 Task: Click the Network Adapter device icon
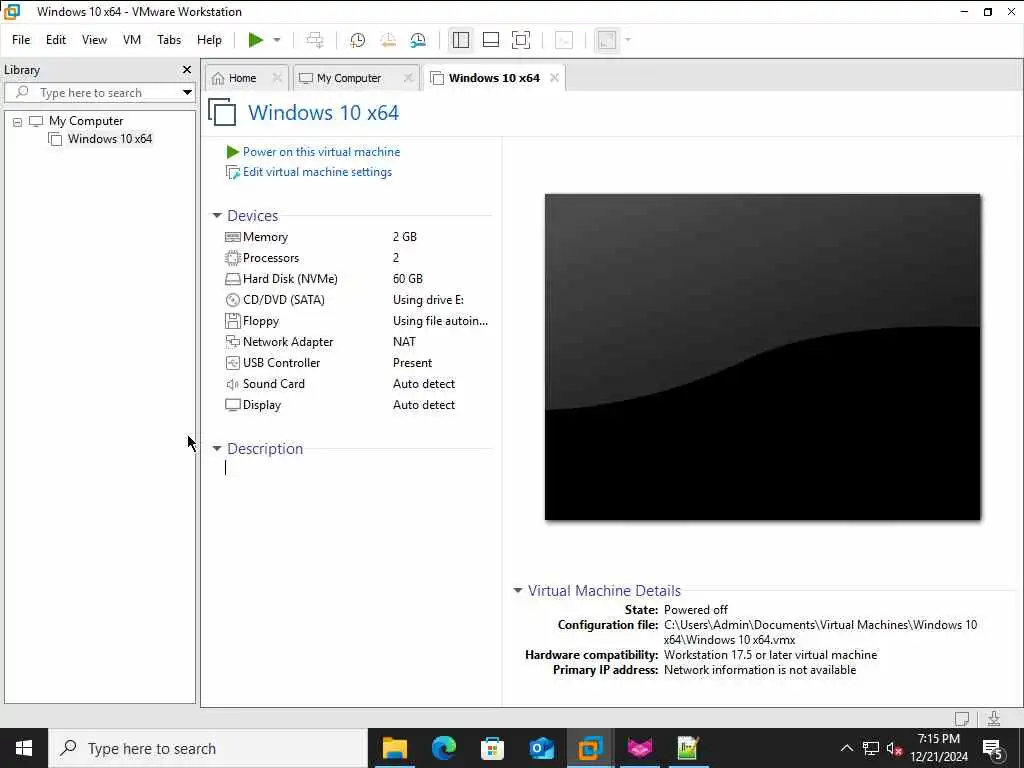coord(232,342)
